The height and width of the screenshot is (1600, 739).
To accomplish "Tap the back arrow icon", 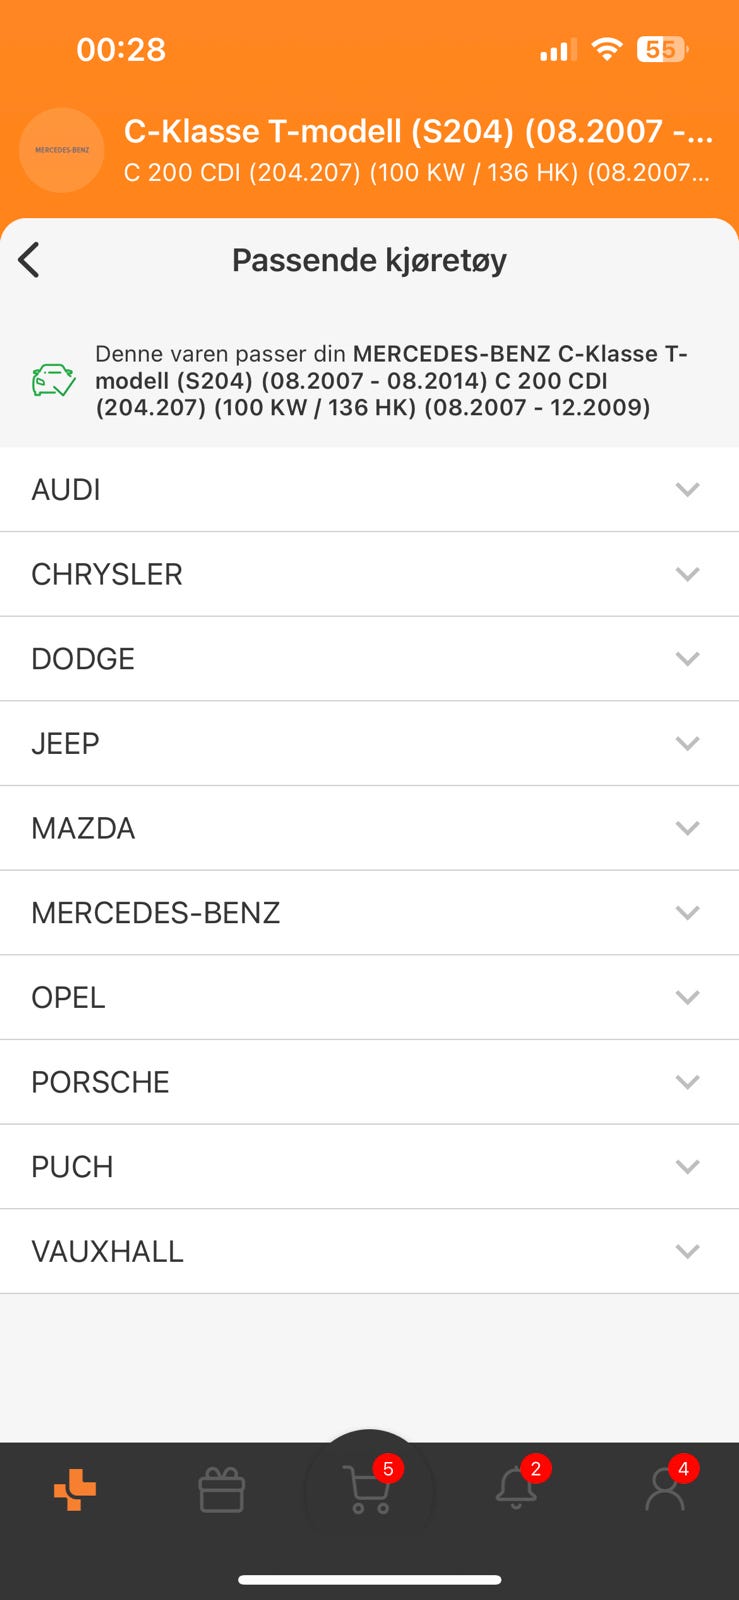I will (x=29, y=260).
